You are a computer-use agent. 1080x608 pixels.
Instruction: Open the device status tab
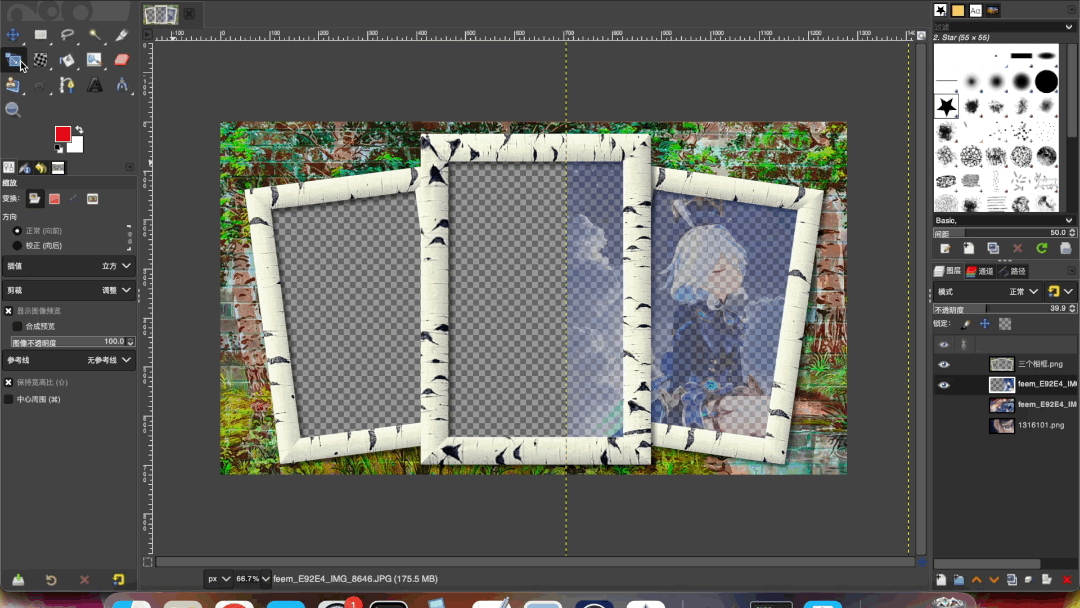pos(25,167)
